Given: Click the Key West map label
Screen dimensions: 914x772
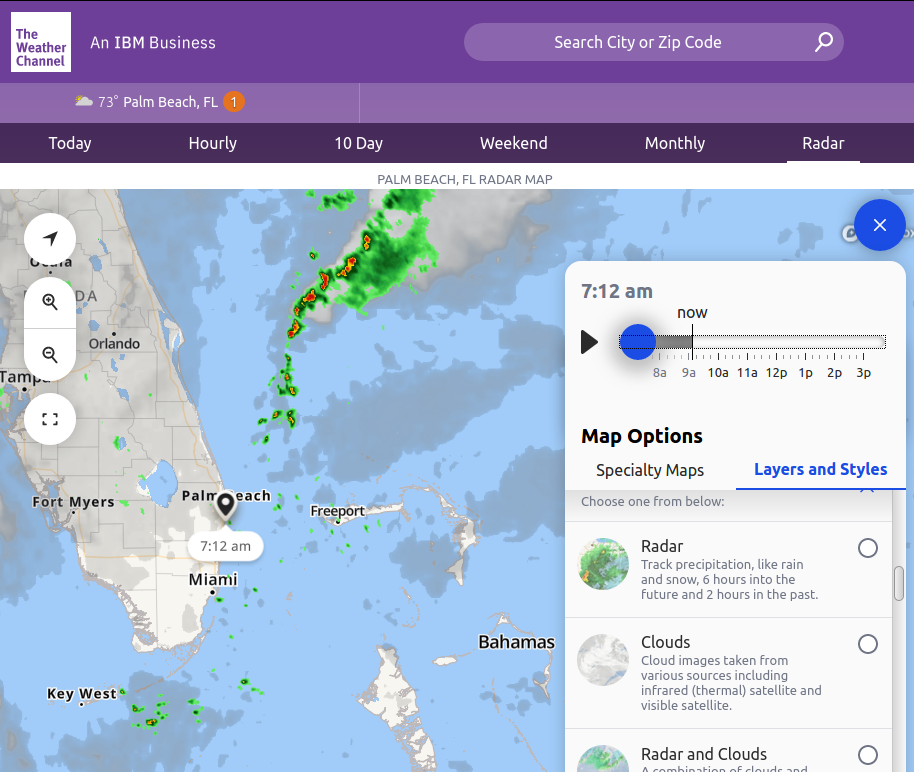Looking at the screenshot, I should 82,694.
